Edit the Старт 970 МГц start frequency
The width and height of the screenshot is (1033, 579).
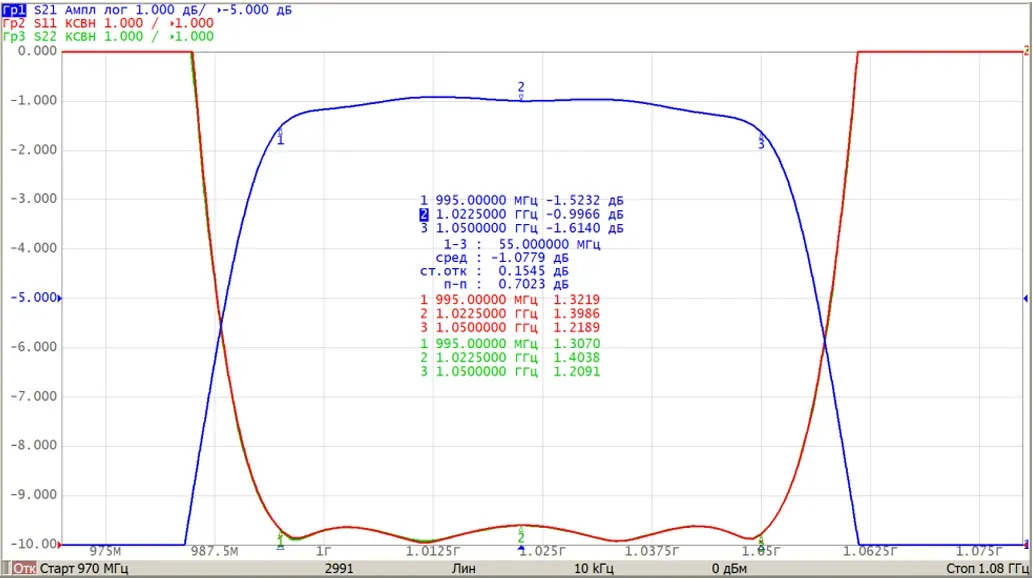point(84,568)
